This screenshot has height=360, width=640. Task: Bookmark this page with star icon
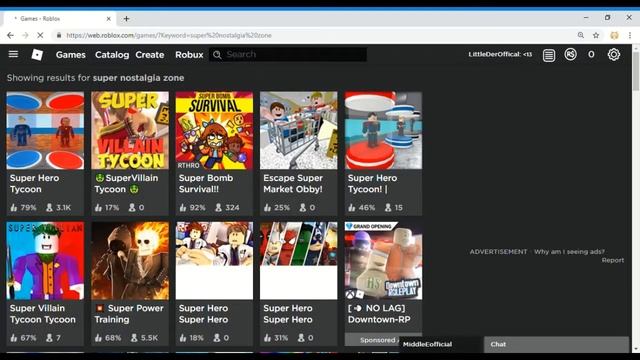(x=596, y=36)
